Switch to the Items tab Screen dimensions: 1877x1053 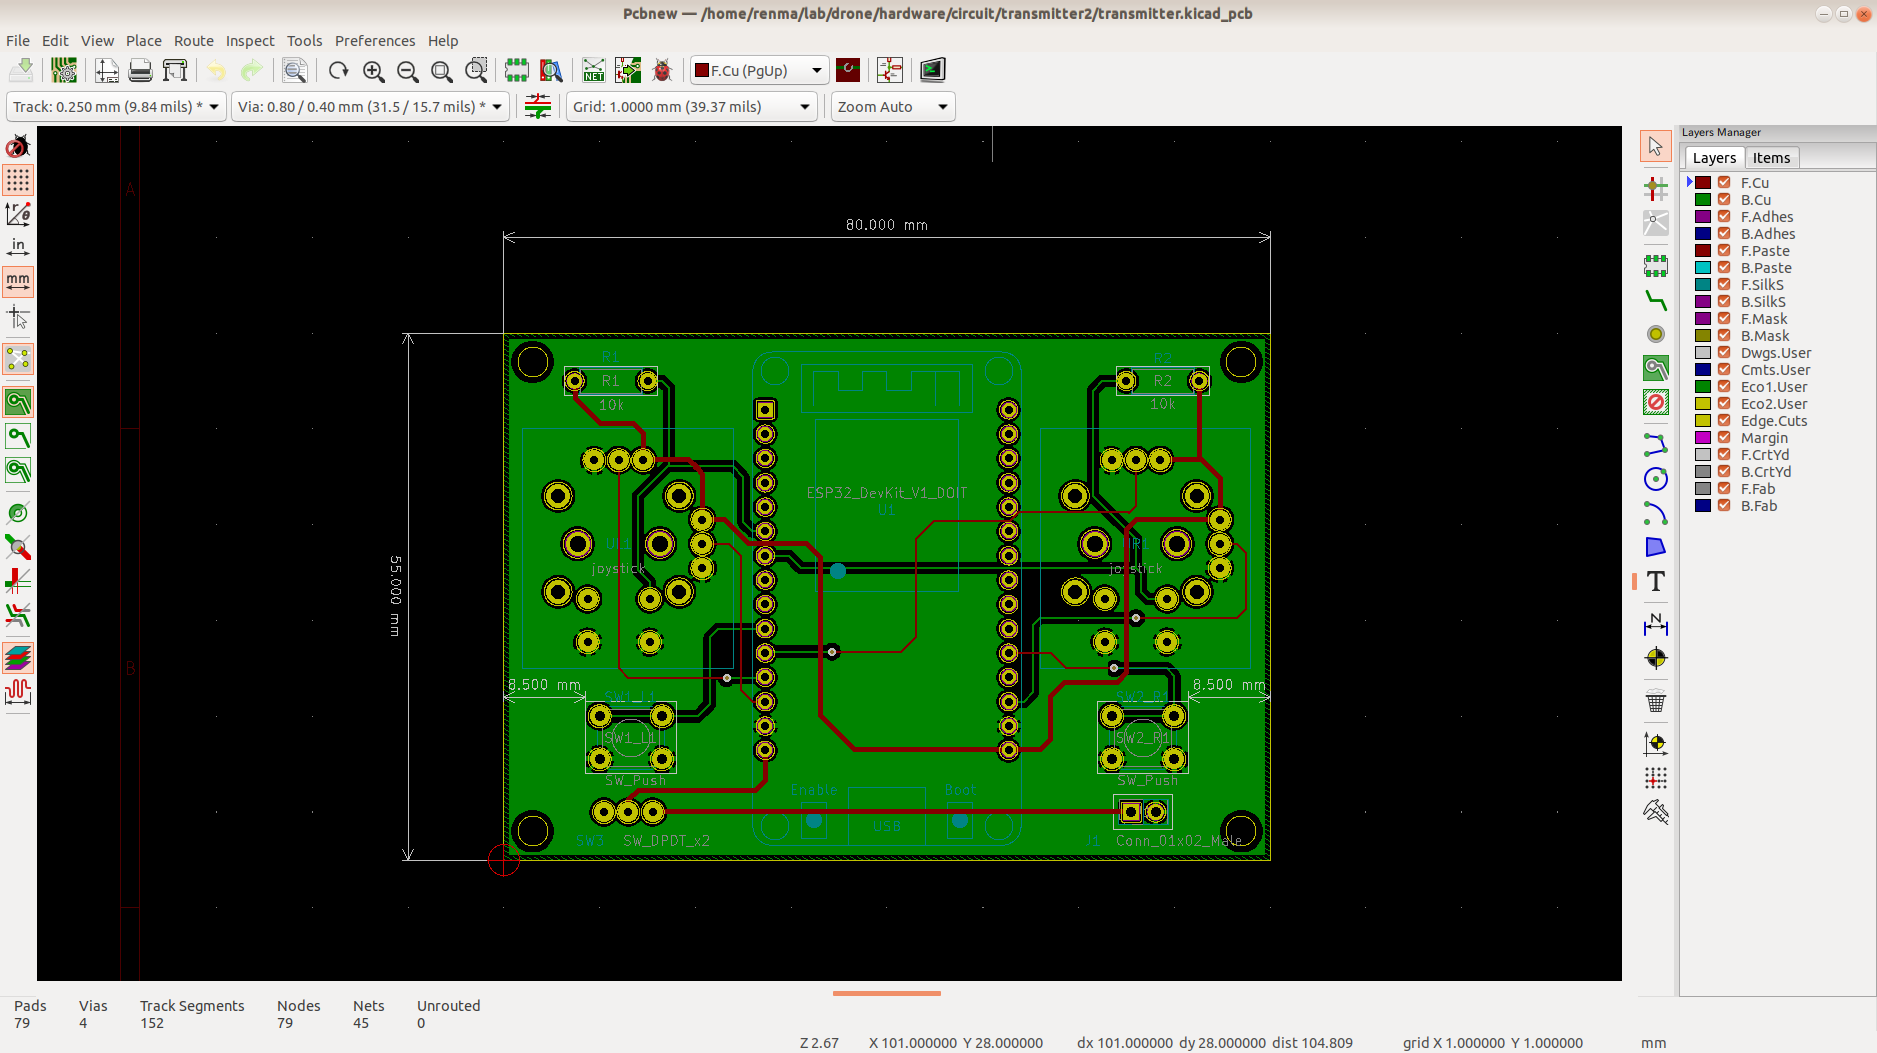tap(1771, 158)
